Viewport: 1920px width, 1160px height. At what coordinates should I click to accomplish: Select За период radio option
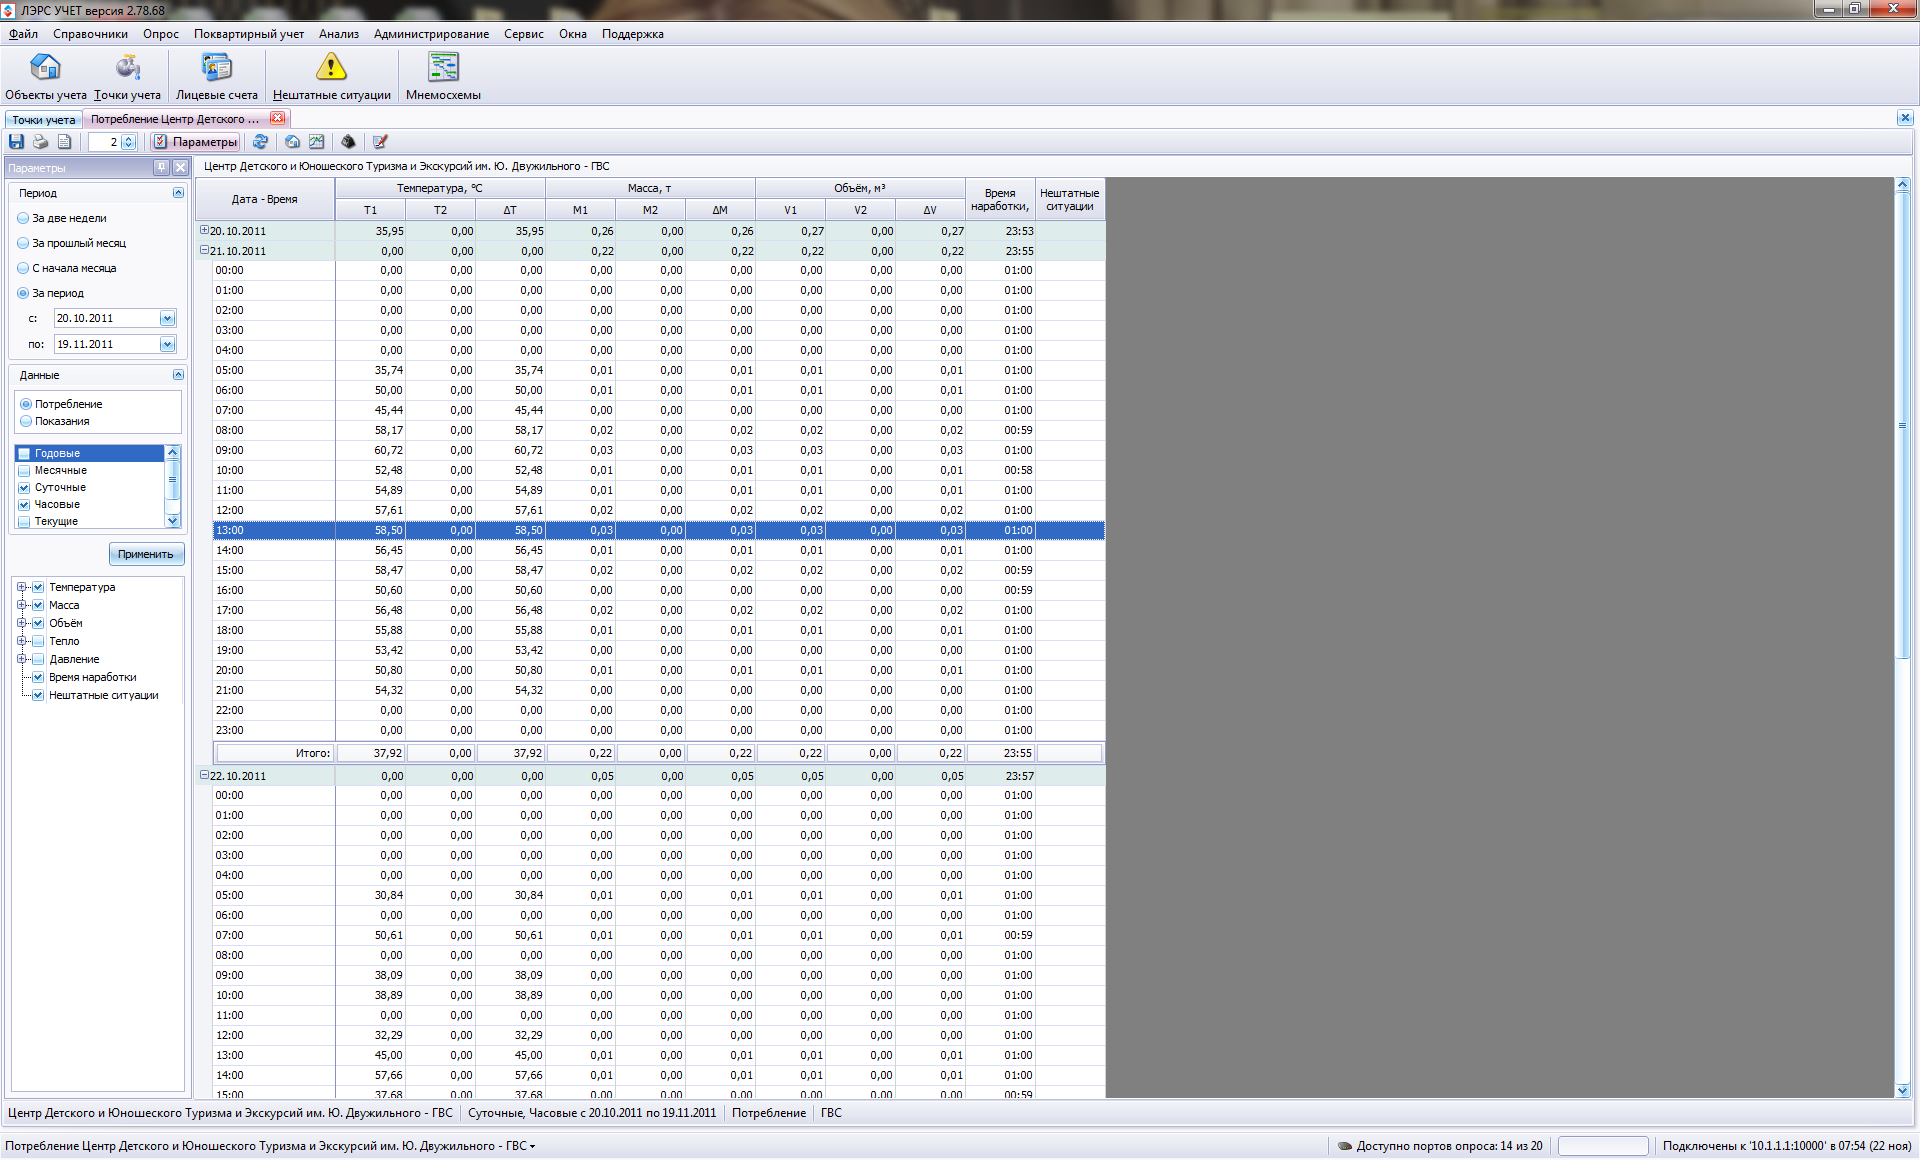click(51, 293)
